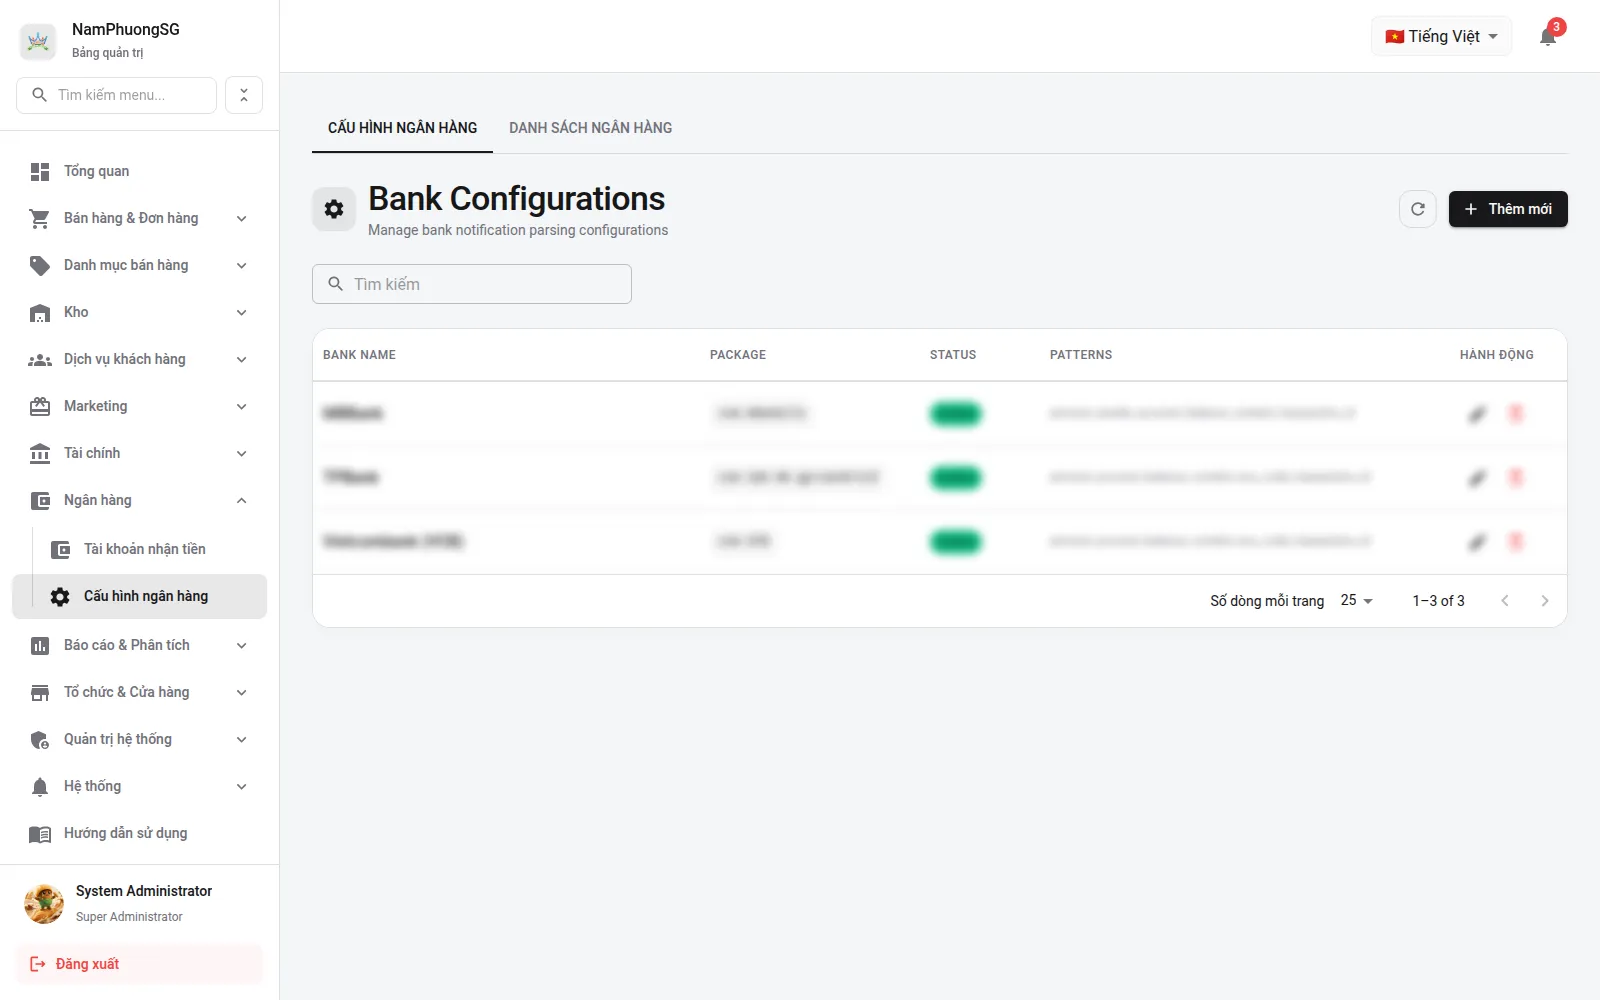The image size is (1600, 1000).
Task: Click the Báo cáo & Phân tích chart icon
Action: coord(40,646)
